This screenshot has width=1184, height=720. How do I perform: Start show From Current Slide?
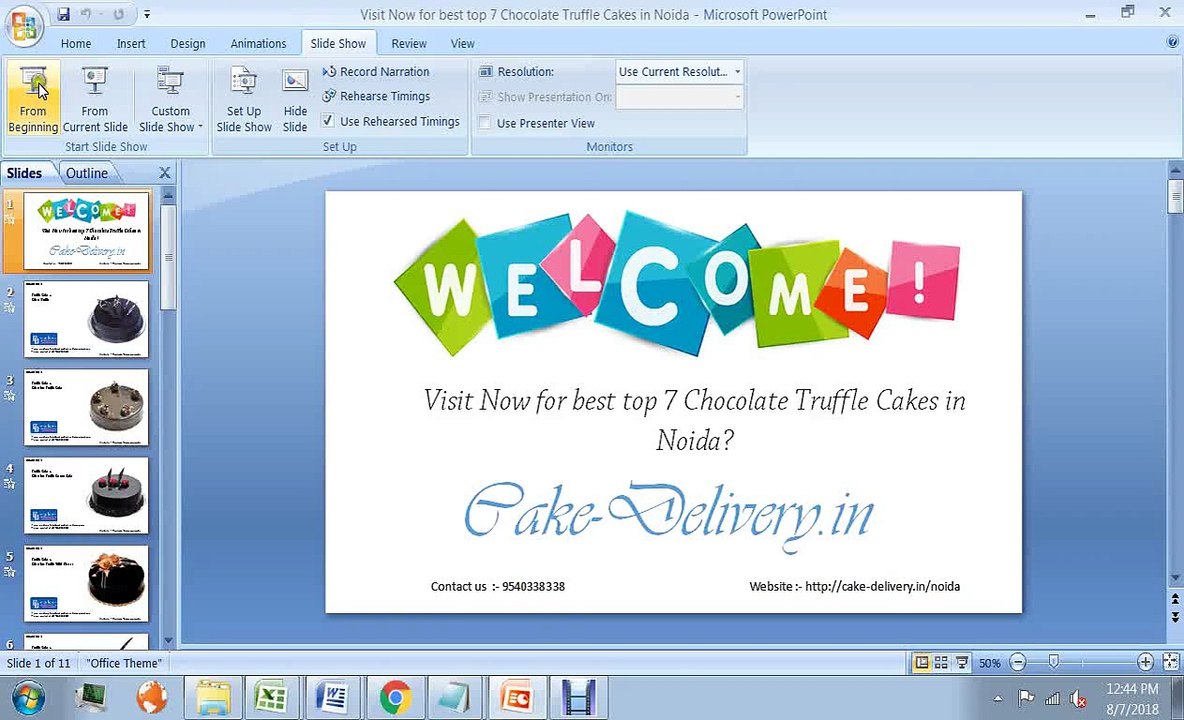94,99
